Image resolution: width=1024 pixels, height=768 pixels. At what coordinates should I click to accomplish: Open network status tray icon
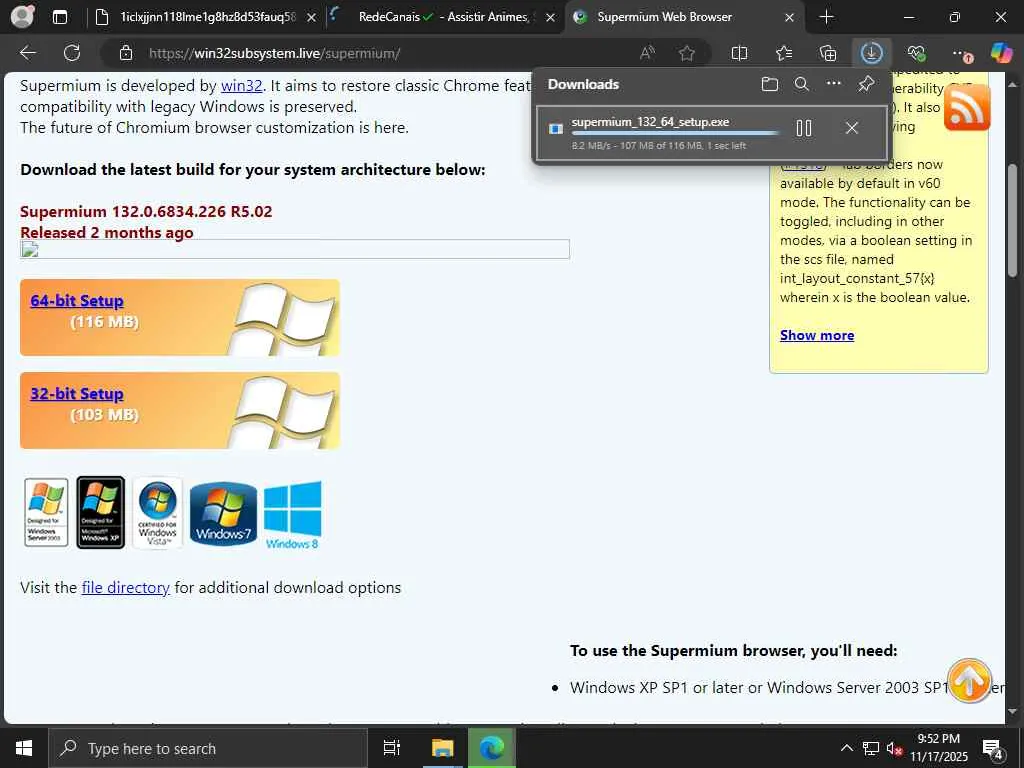(x=871, y=748)
